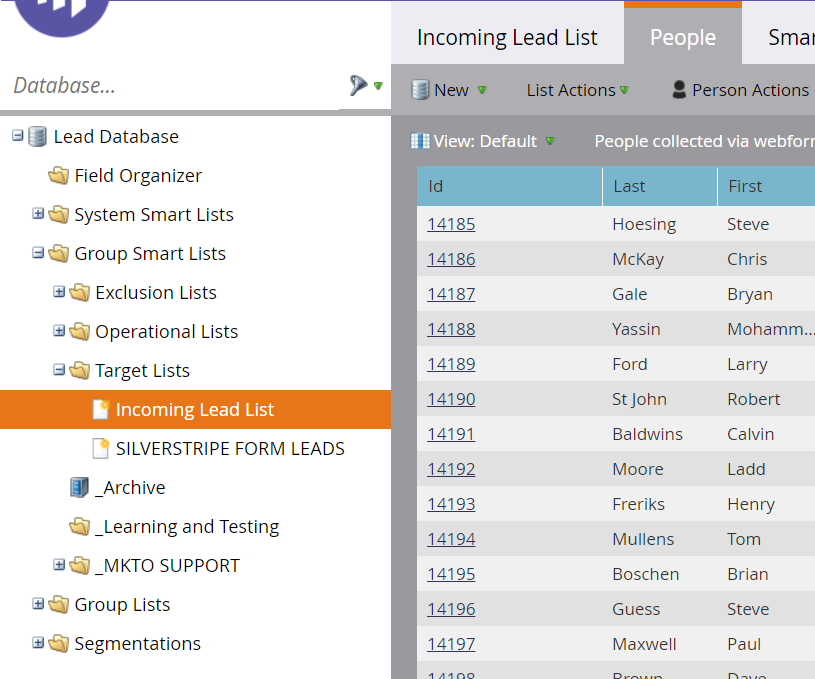Click the Target Lists folder icon
Viewport: 815px width, 679px height.
79,370
